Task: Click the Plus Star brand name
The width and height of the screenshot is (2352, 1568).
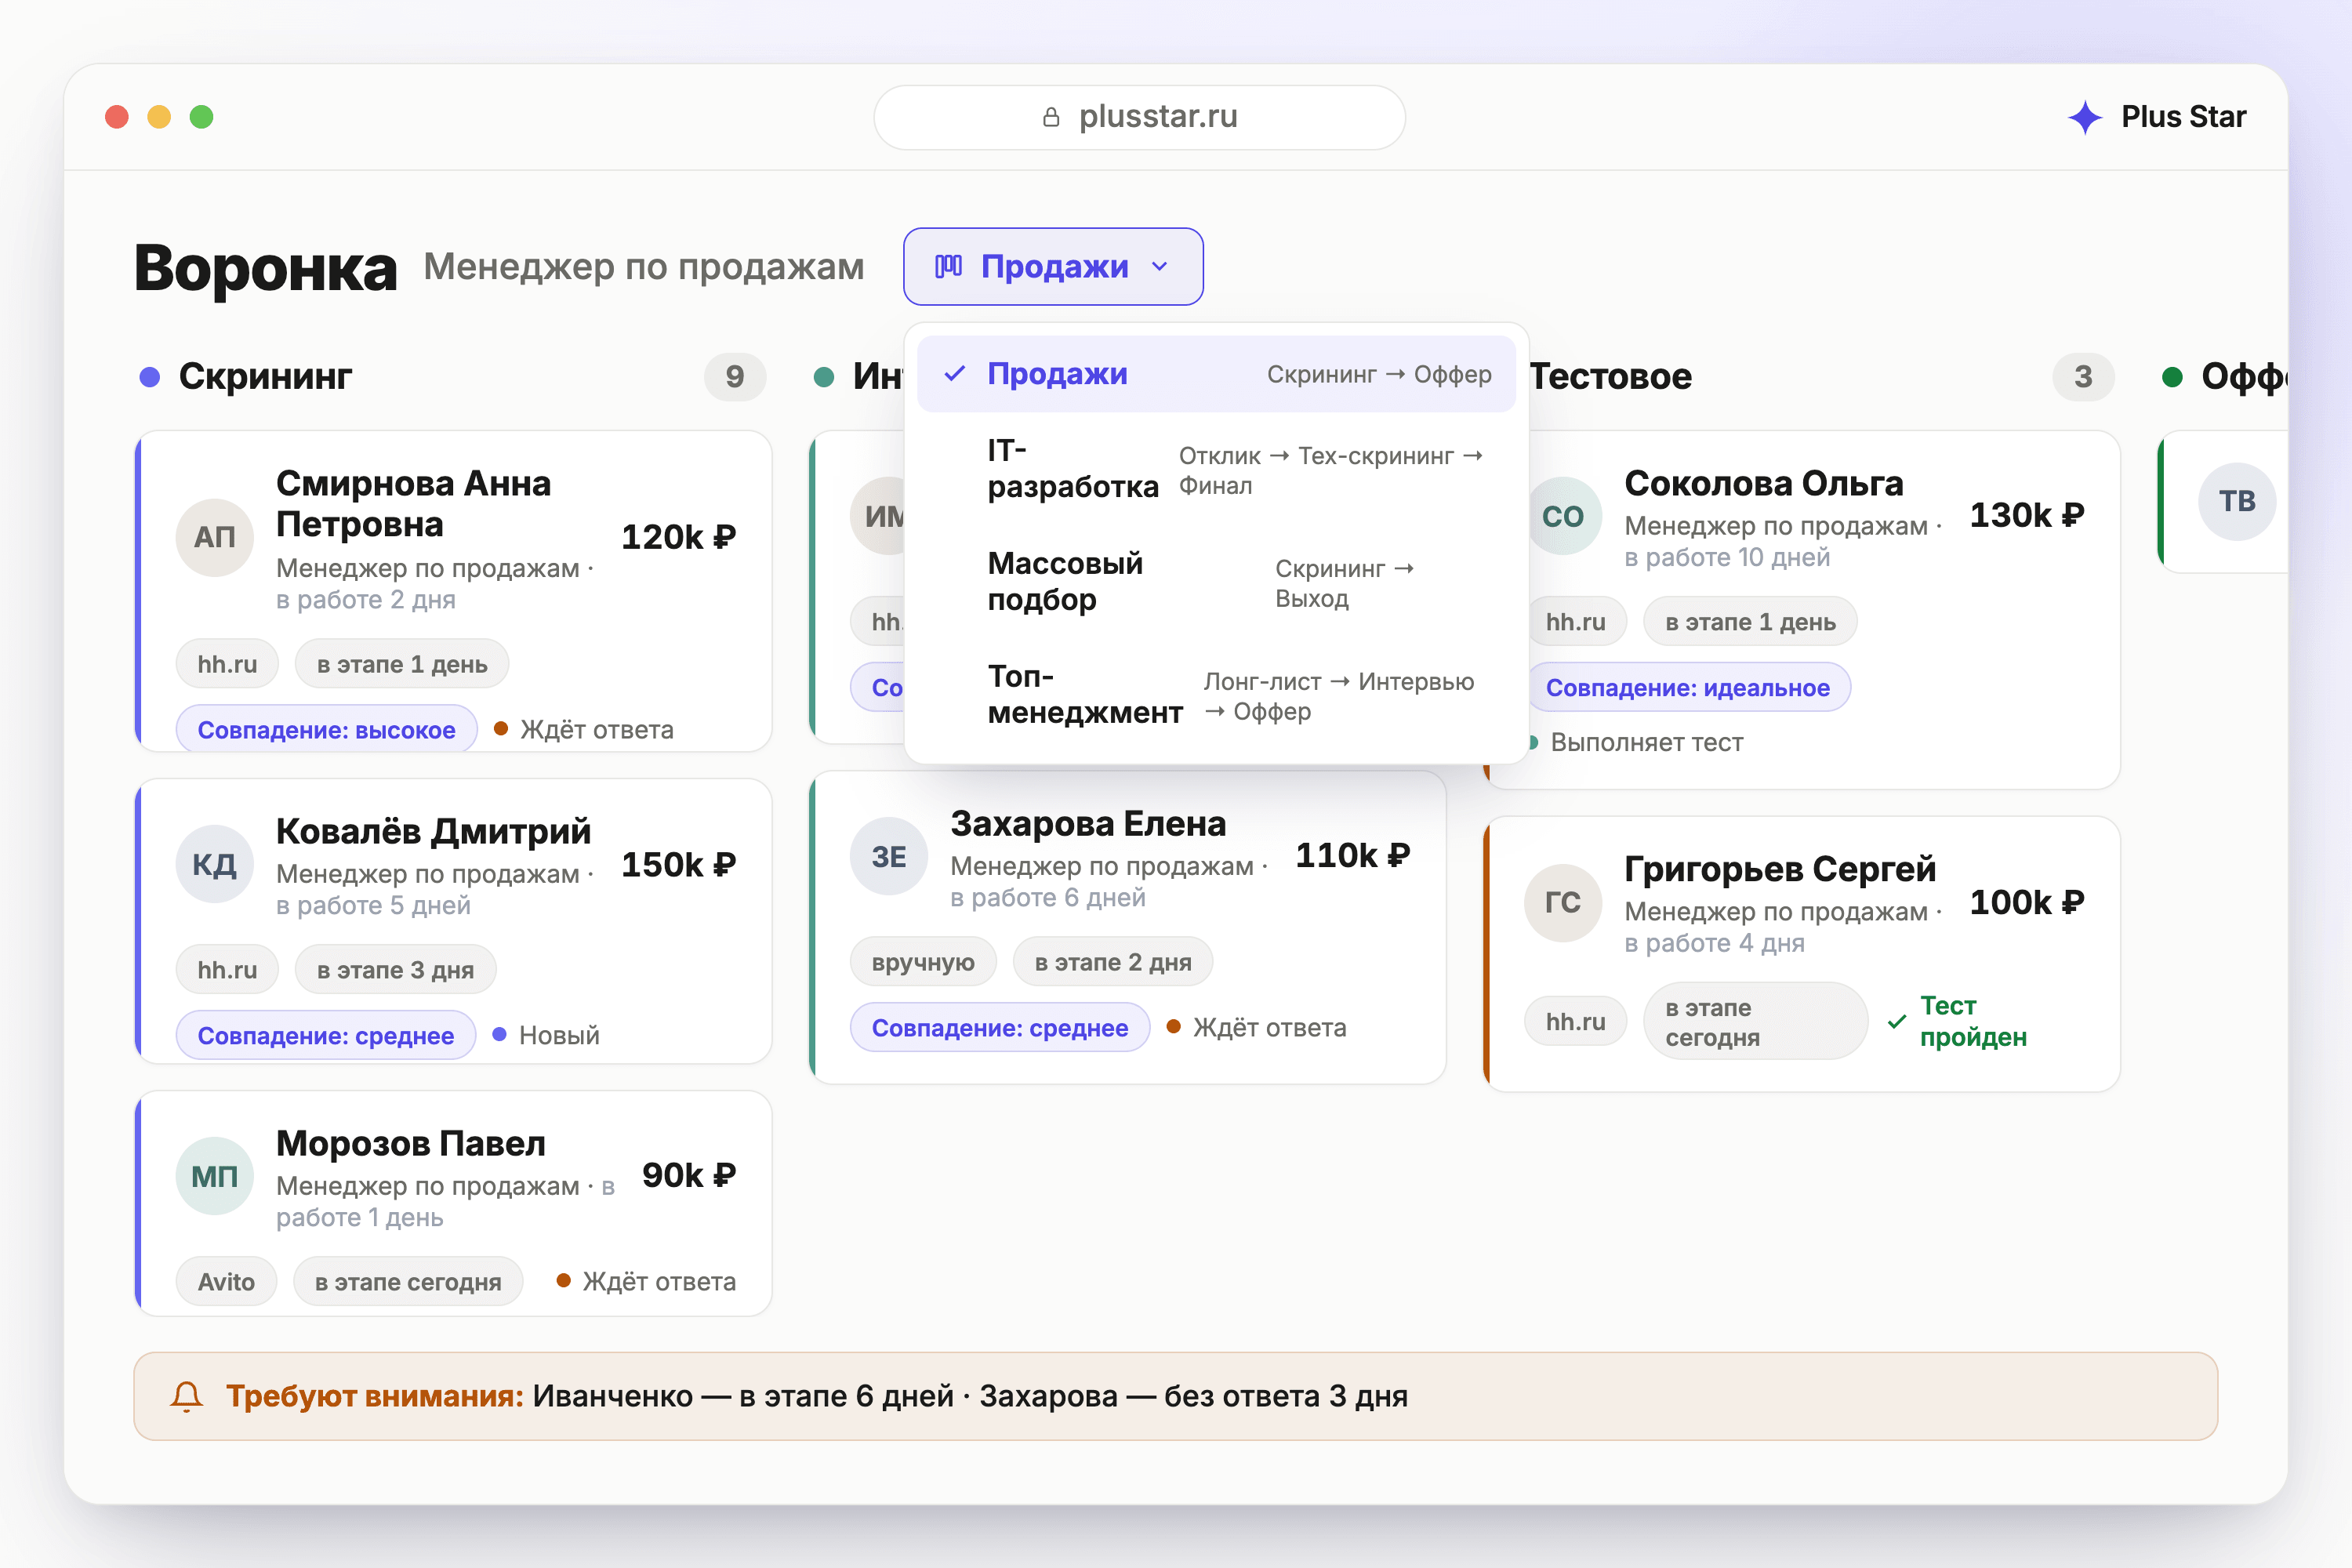Action: (x=2184, y=117)
